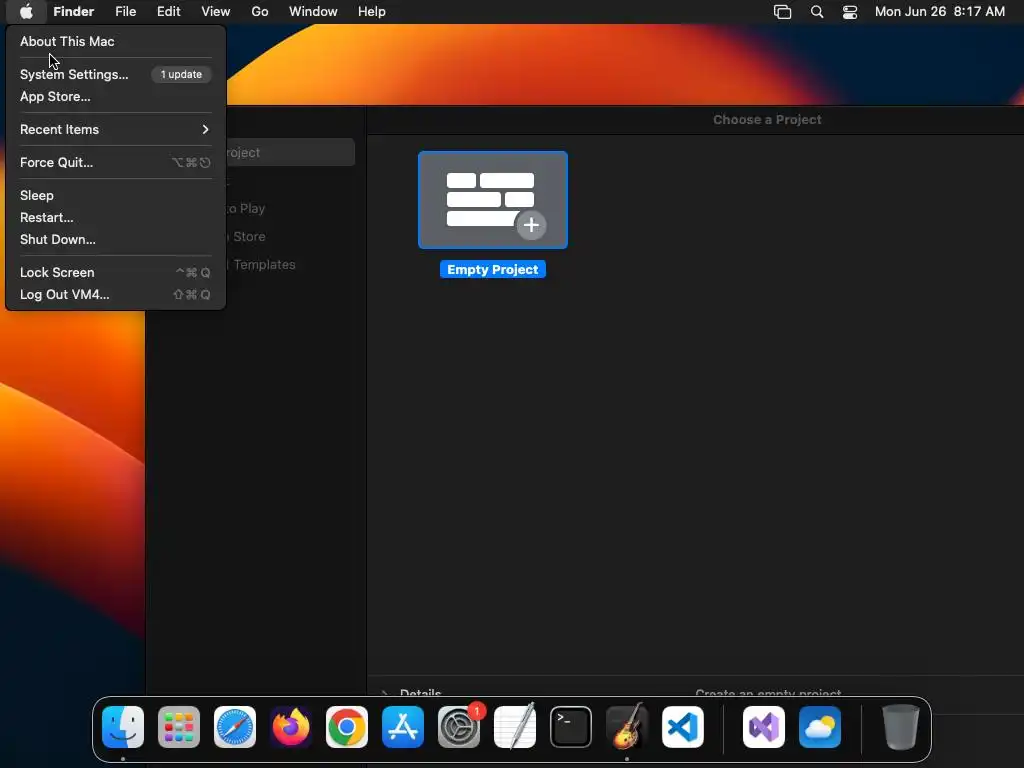Viewport: 1024px width, 768px height.
Task: Click GarageBand guitar icon in Dock
Action: click(x=627, y=727)
